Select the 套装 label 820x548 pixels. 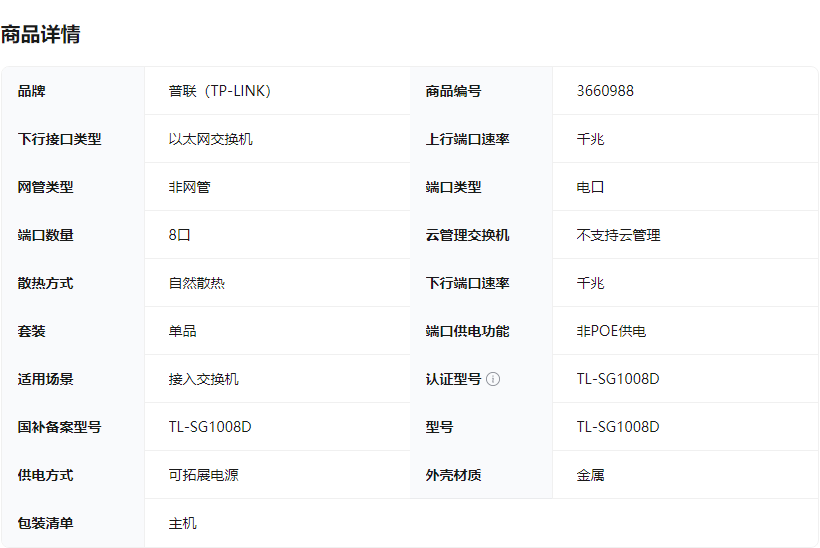pos(31,332)
